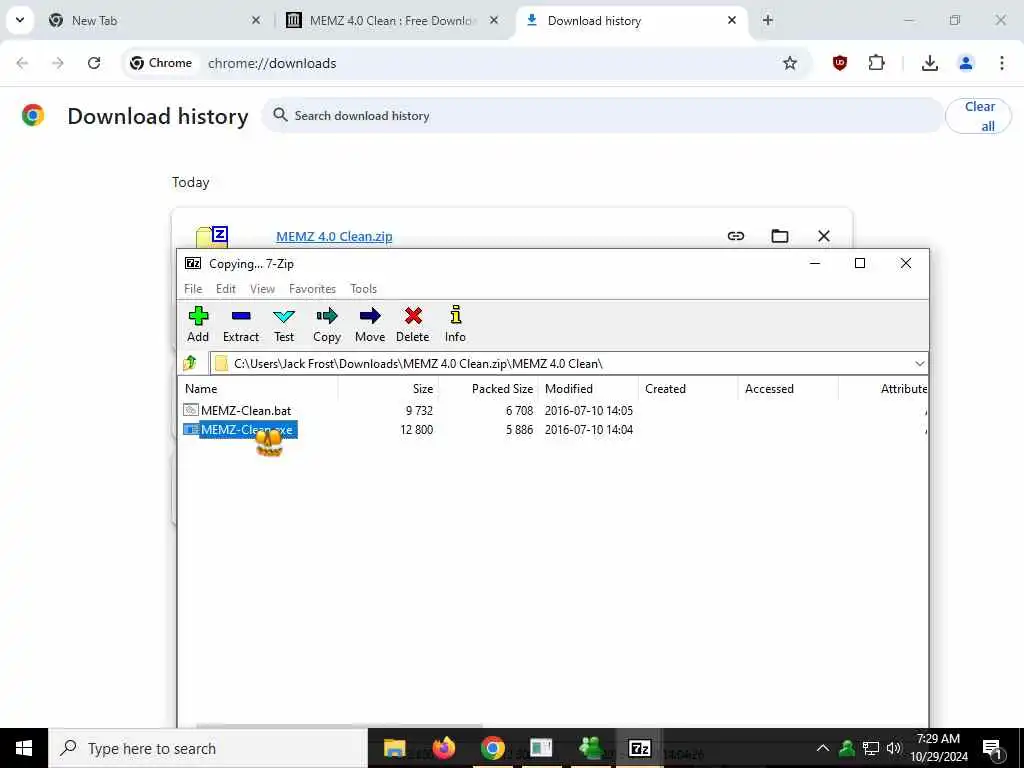Open the View menu in 7-Zip
The width and height of the screenshot is (1024, 768).
(262, 289)
